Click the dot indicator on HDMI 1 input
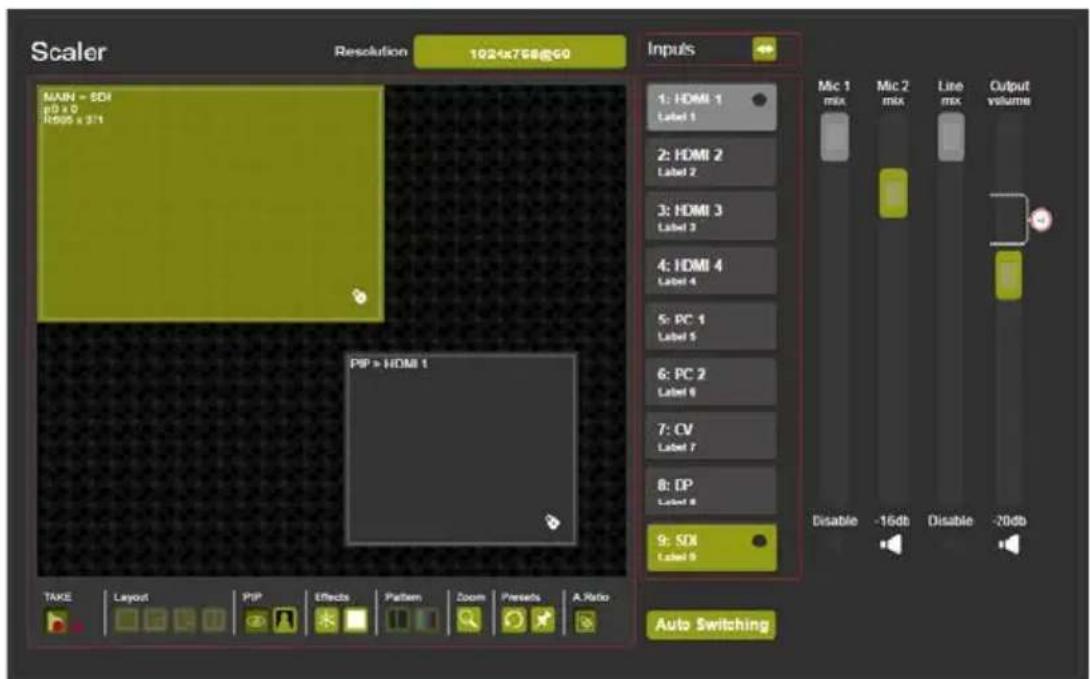 coord(759,99)
